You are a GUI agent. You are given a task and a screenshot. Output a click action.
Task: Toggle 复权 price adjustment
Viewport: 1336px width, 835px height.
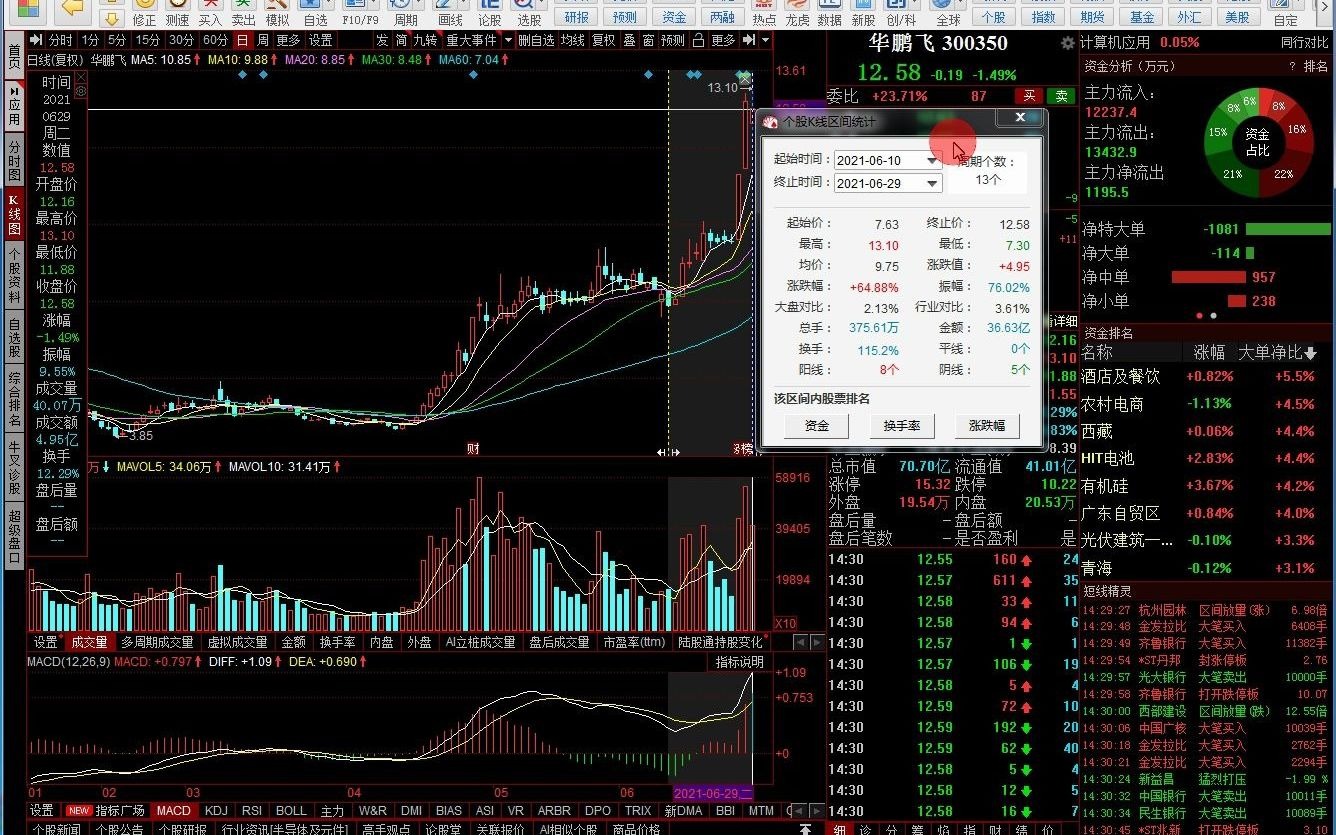point(604,40)
